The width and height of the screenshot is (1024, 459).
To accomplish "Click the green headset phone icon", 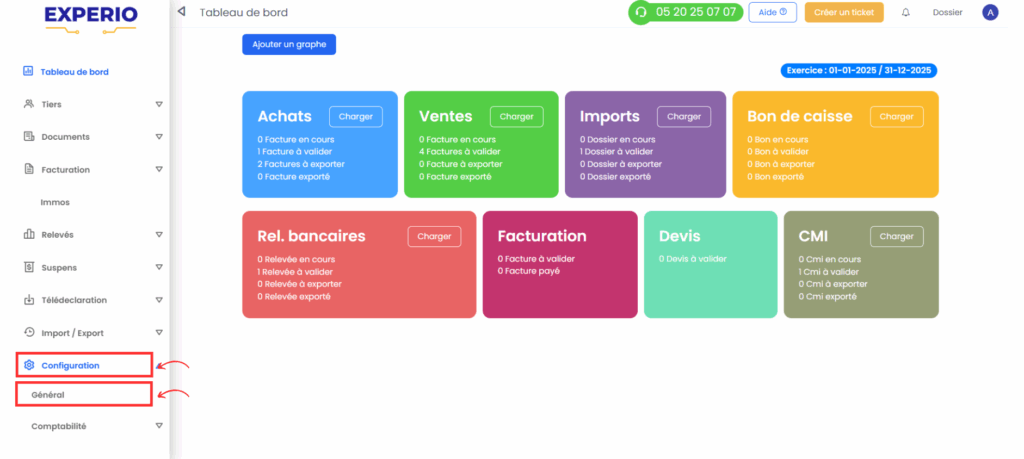I will pos(641,12).
